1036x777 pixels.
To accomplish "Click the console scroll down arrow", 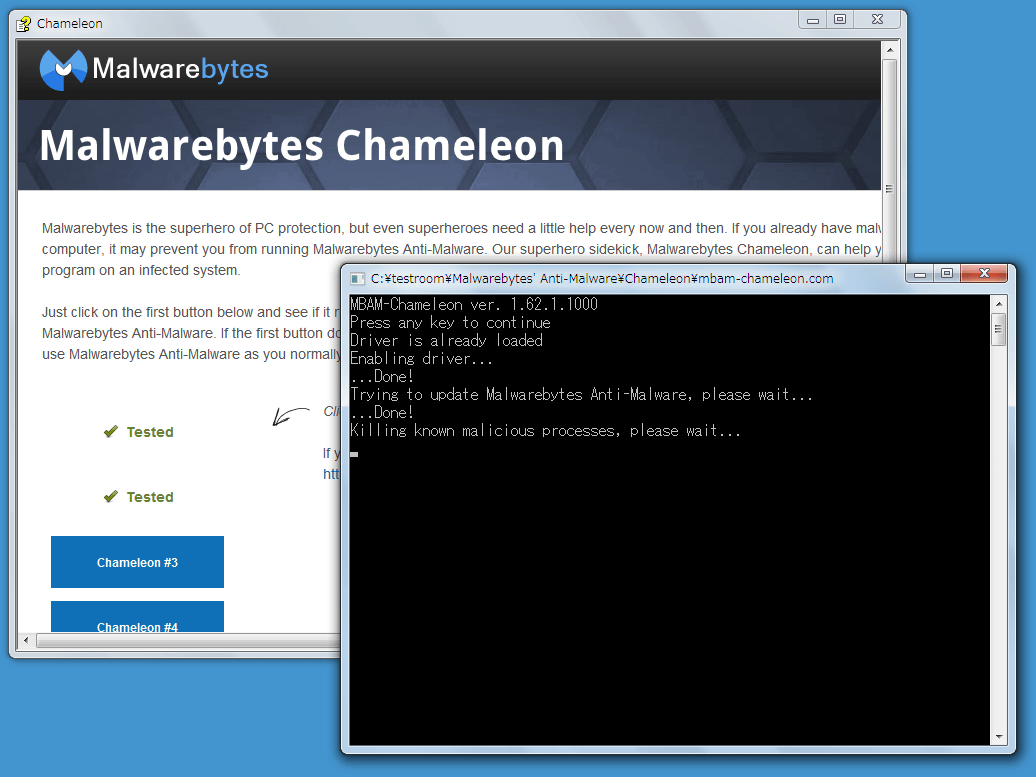I will 999,737.
